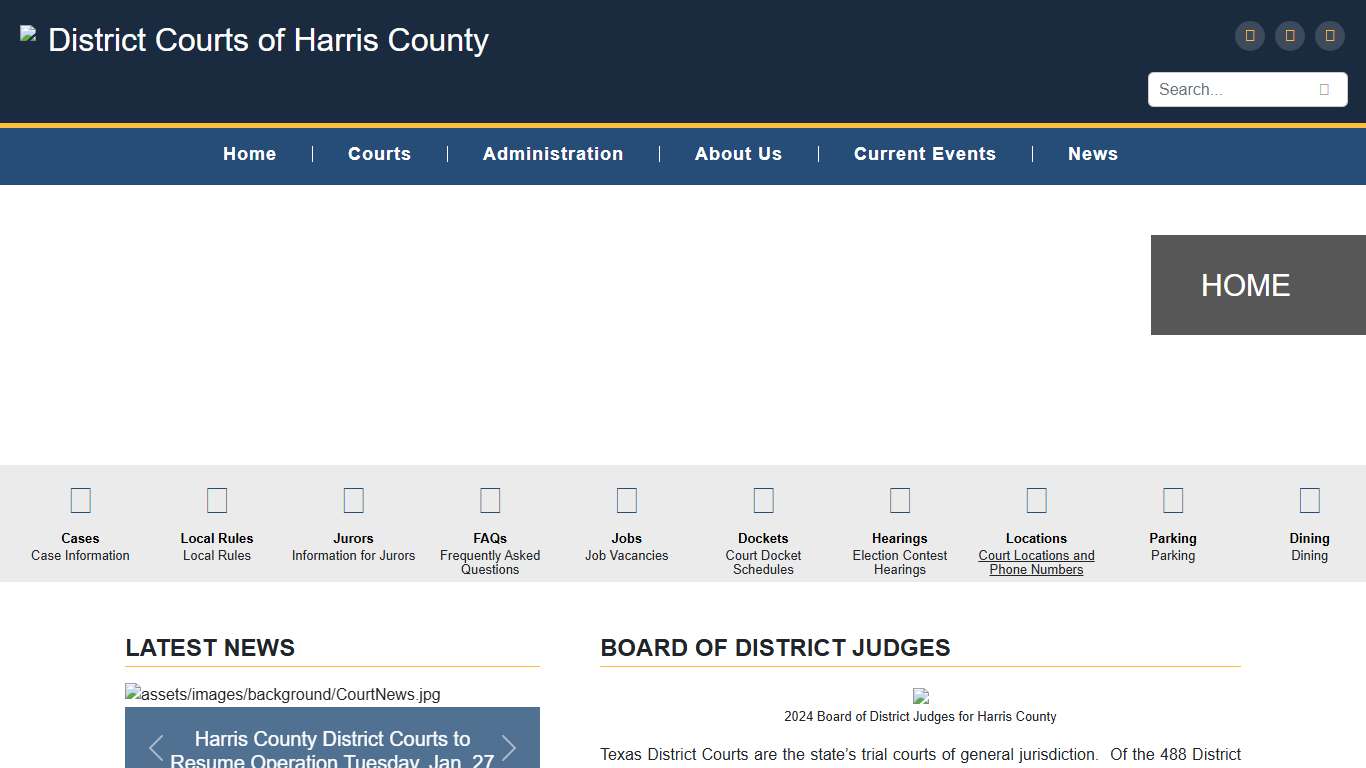
Task: Expand the About Us menu
Action: (738, 154)
